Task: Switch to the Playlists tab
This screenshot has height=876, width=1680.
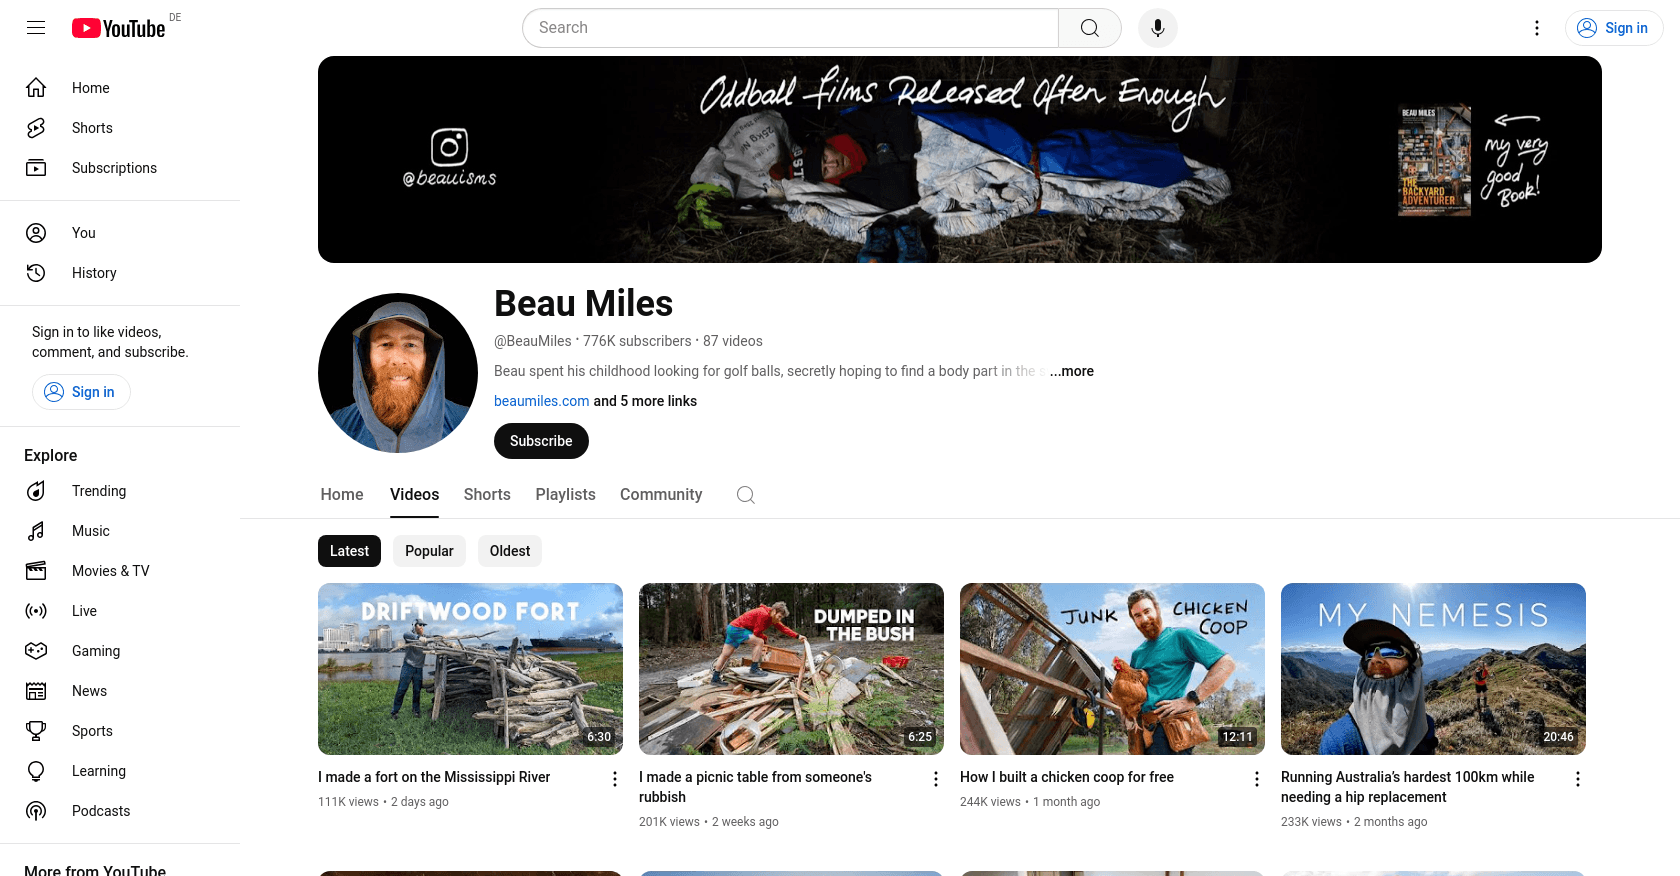Action: tap(565, 495)
